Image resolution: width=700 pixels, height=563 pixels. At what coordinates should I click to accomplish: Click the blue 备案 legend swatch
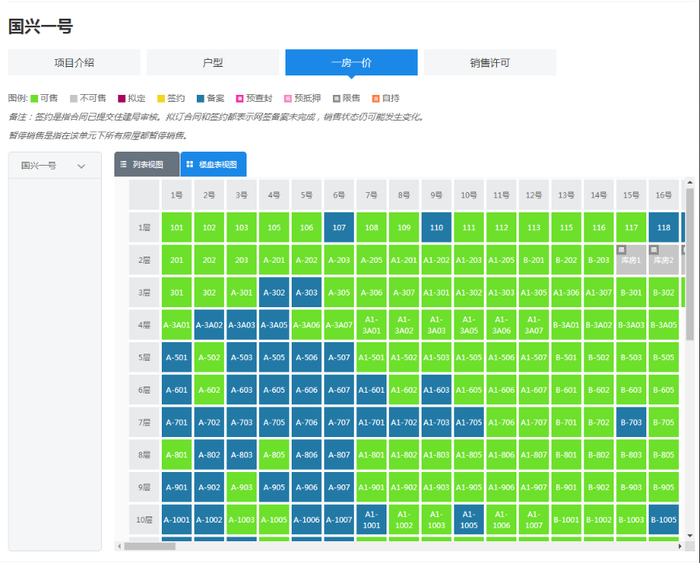pos(200,99)
